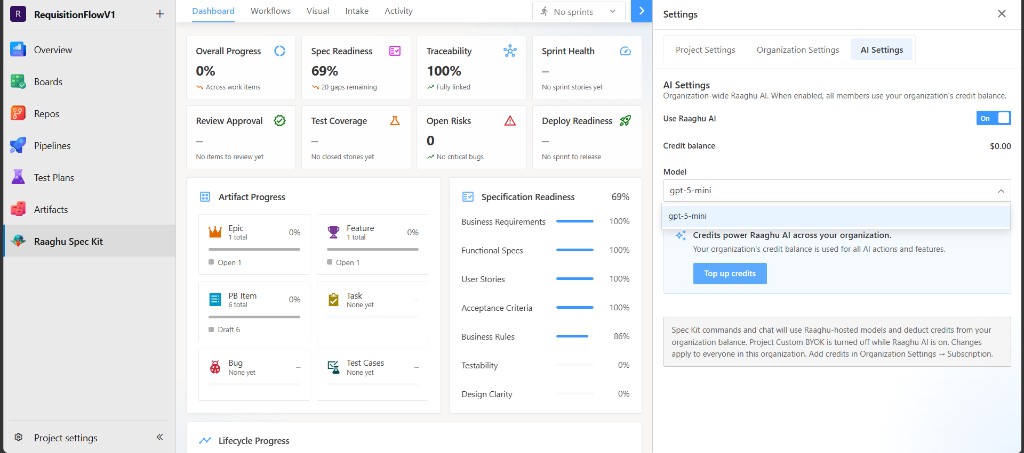Switch to the Dashboard tab
This screenshot has width=1024, height=453.
(214, 11)
